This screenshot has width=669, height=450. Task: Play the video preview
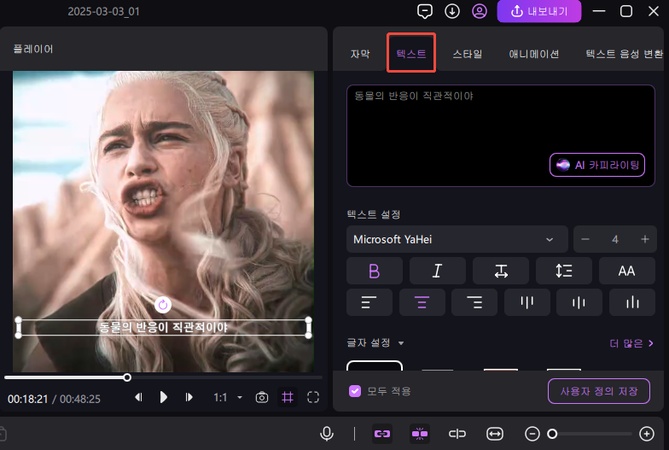click(x=163, y=398)
